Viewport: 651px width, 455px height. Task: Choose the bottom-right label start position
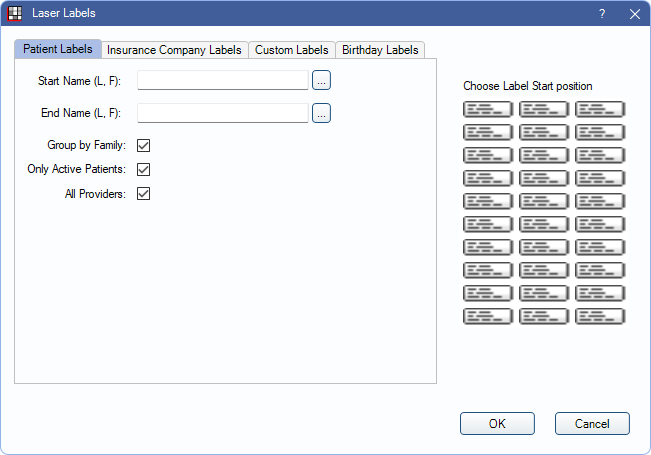pos(600,316)
